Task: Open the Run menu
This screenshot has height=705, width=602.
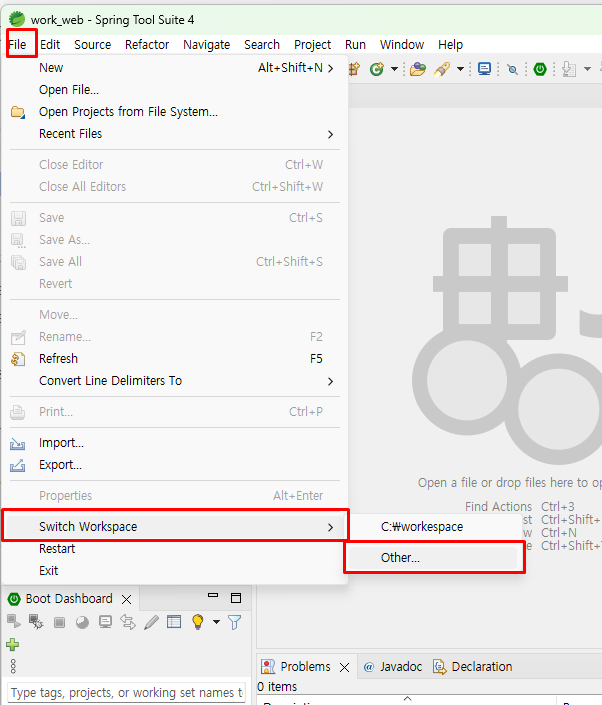Action: (355, 45)
